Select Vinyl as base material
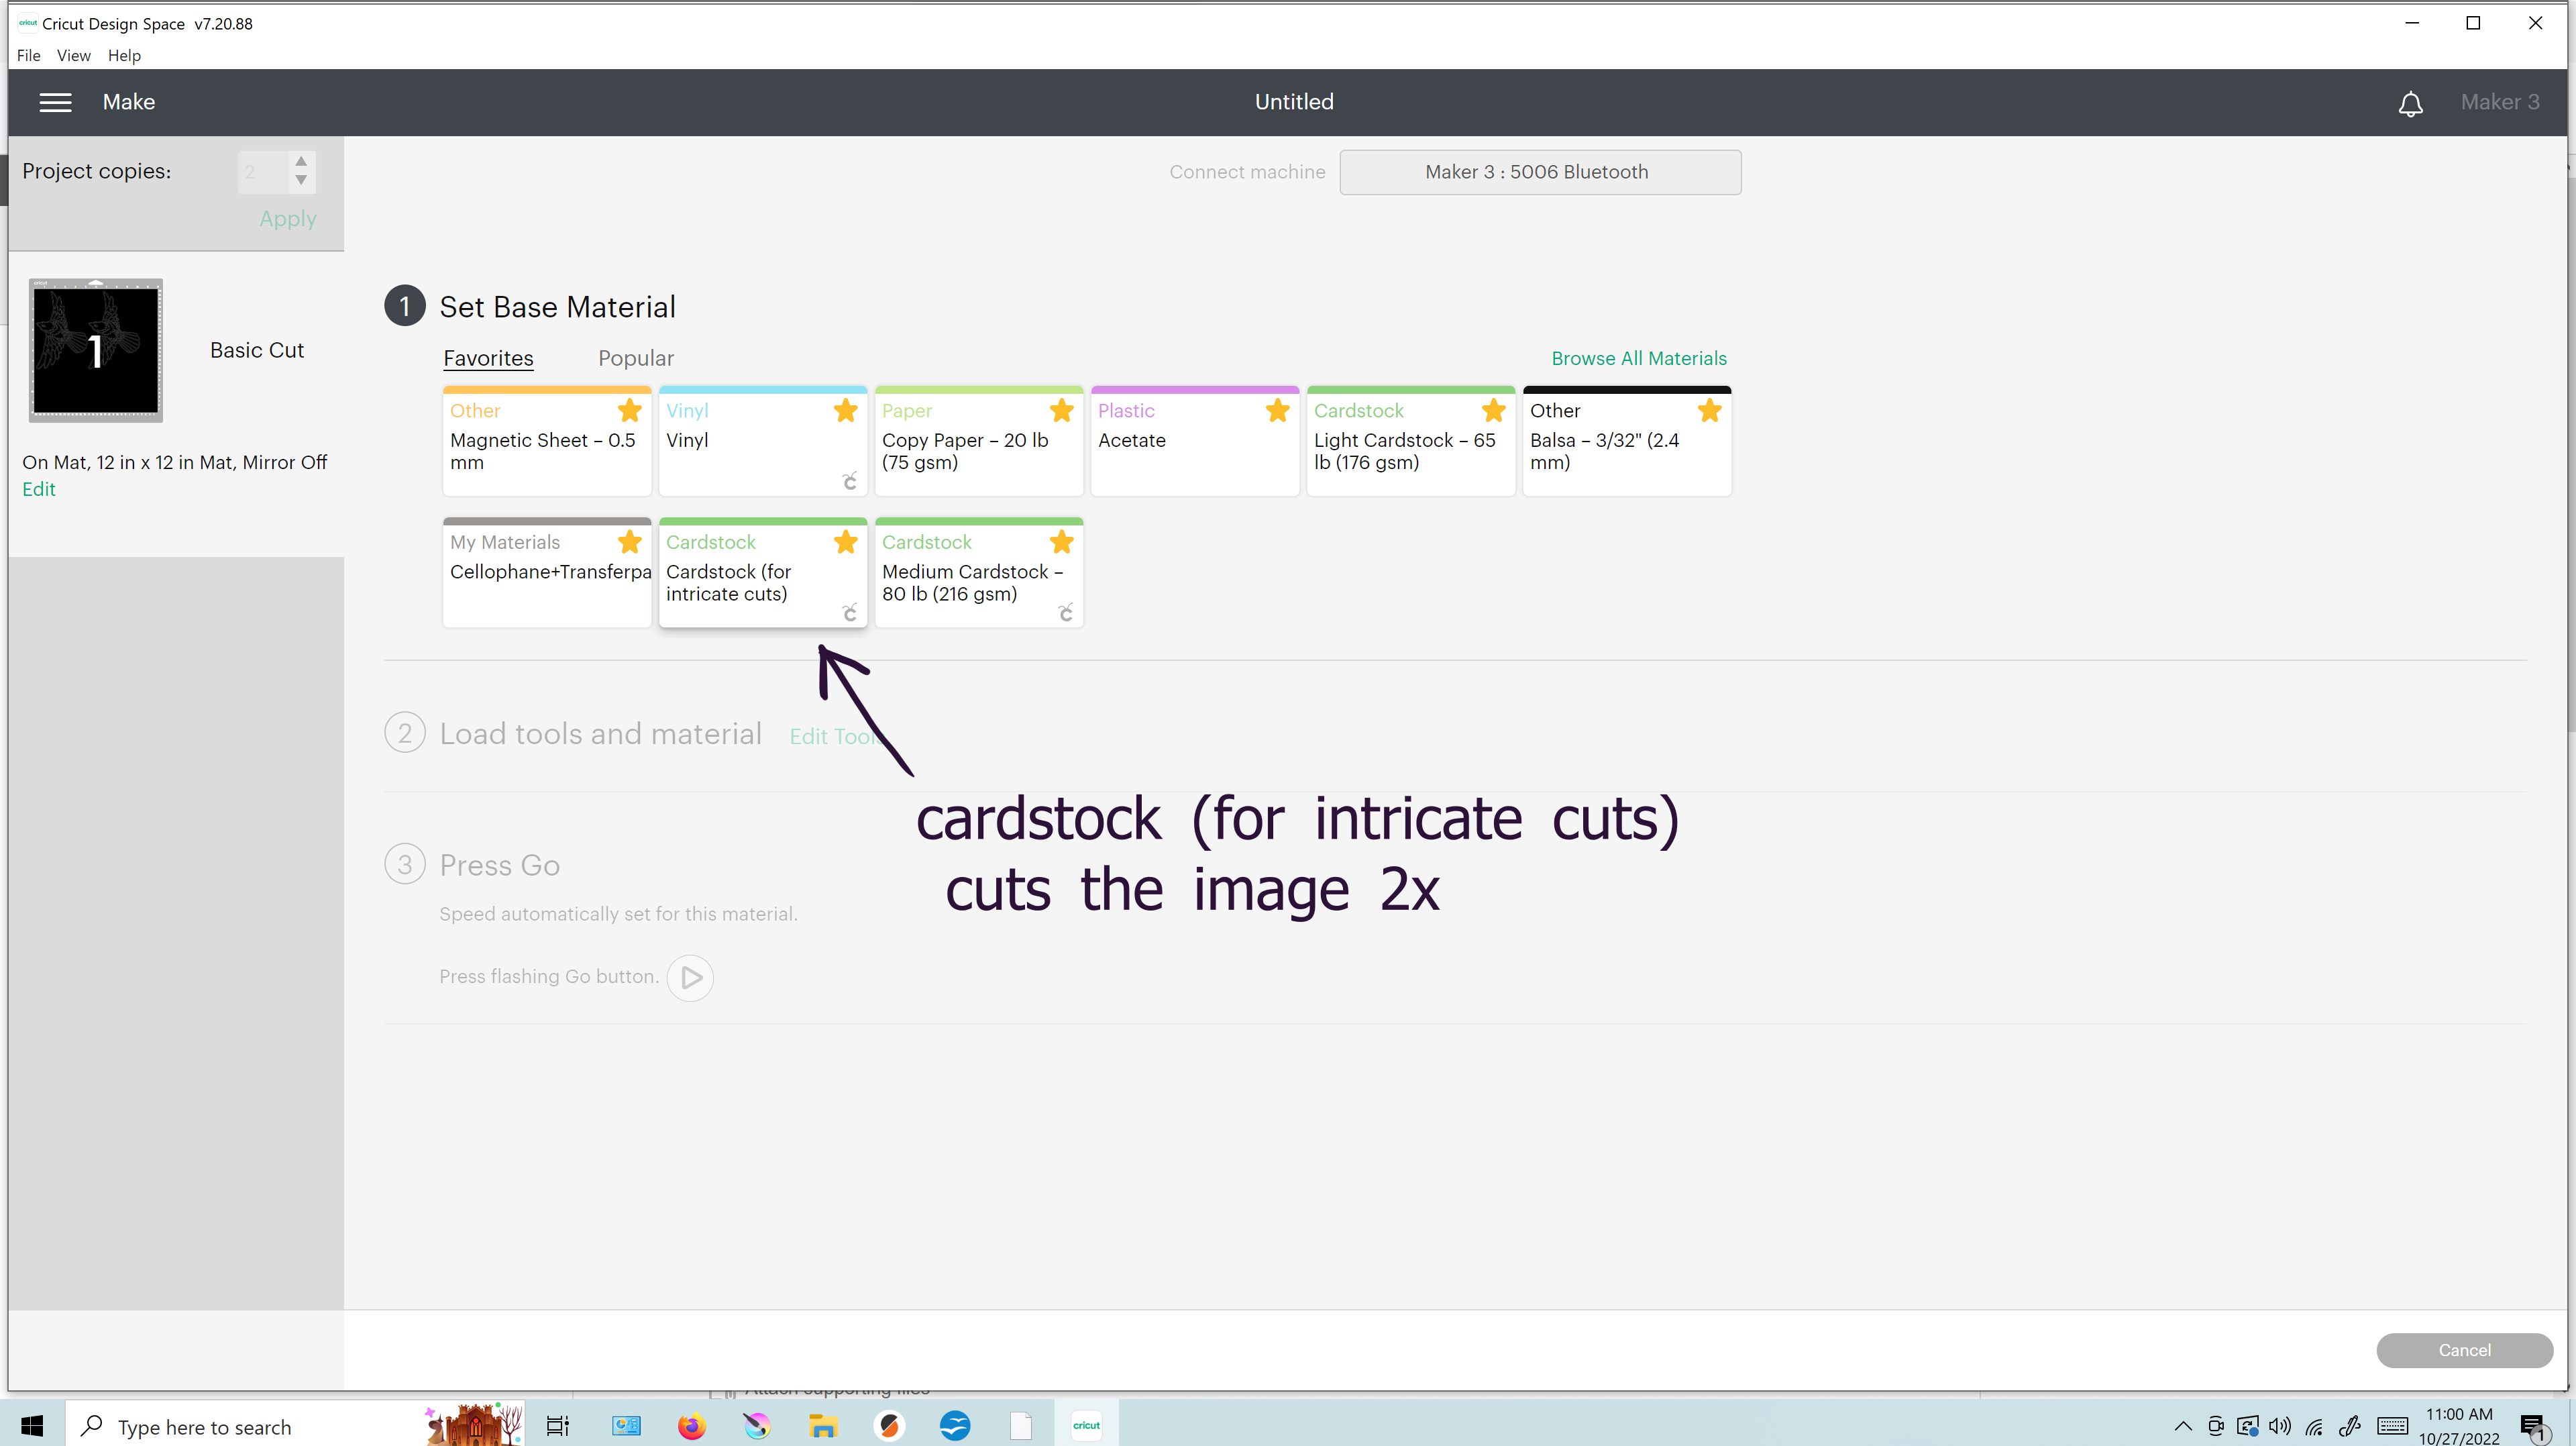 763,441
